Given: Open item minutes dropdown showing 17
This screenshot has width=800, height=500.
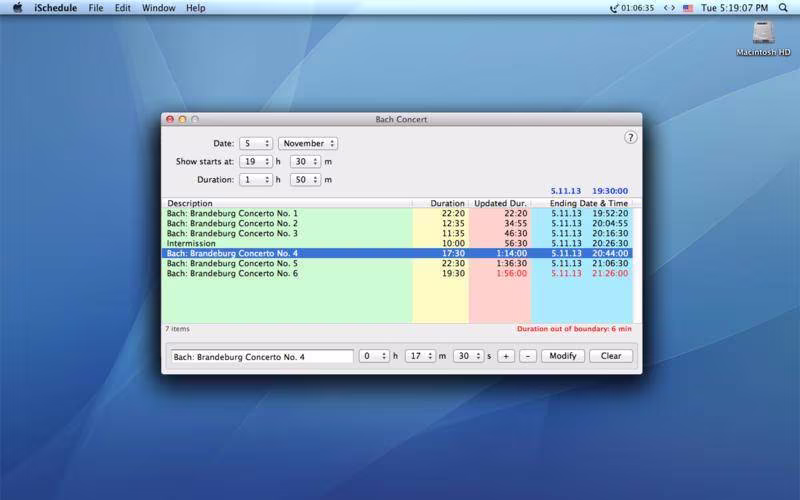Looking at the screenshot, I should coord(420,356).
